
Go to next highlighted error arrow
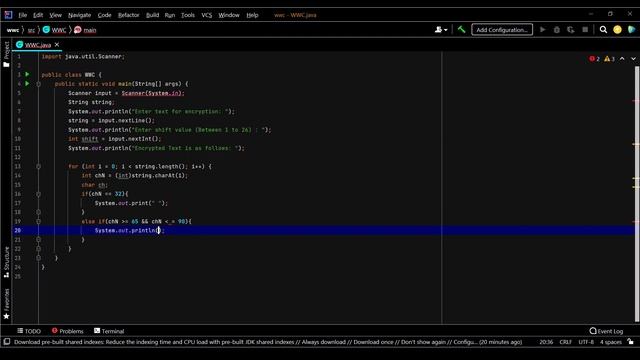point(633,59)
